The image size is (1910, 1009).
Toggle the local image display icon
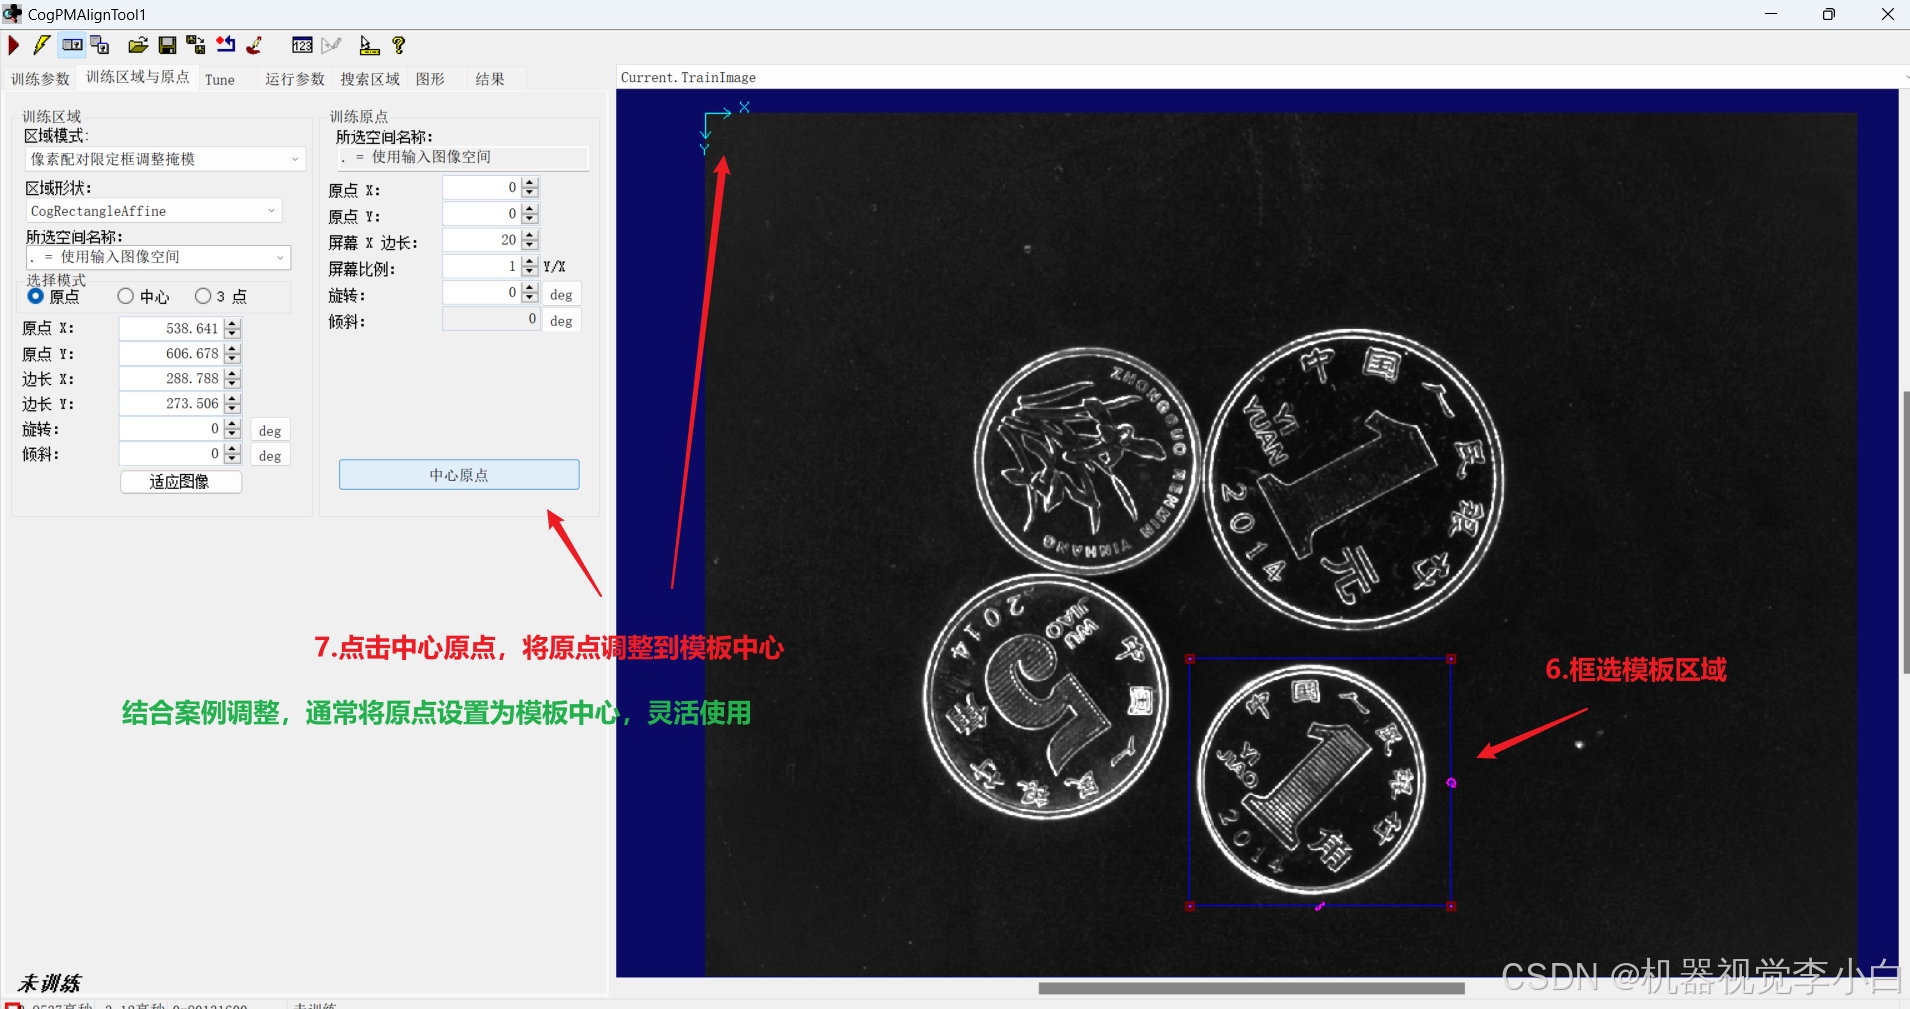(72, 45)
